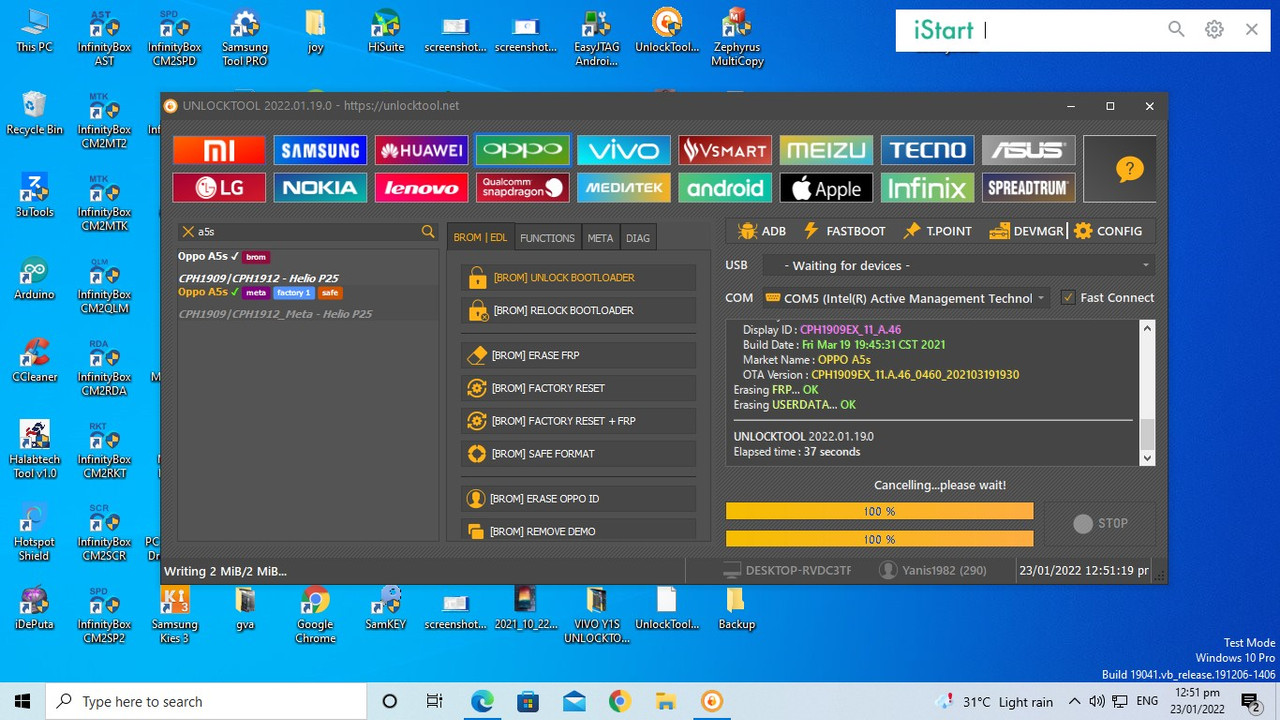Click the Yanis1982 (290) user status

tap(933, 570)
